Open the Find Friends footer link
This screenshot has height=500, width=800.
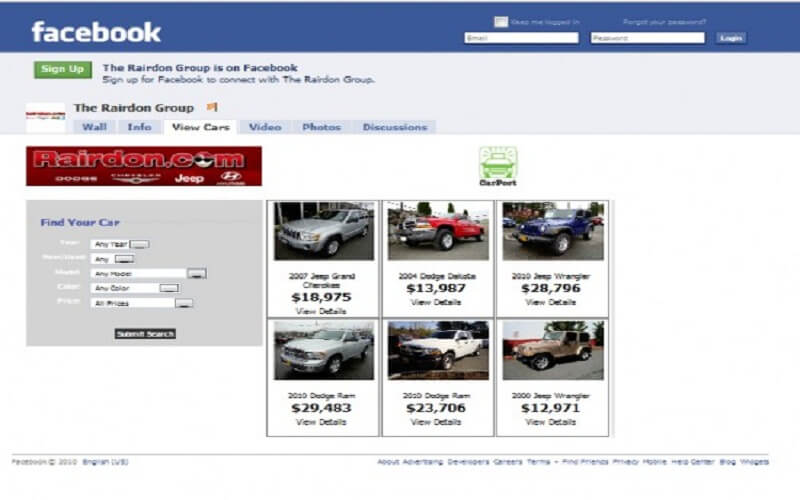(585, 462)
